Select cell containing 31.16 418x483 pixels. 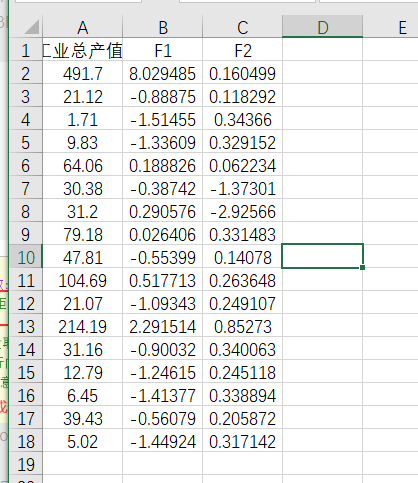click(83, 349)
